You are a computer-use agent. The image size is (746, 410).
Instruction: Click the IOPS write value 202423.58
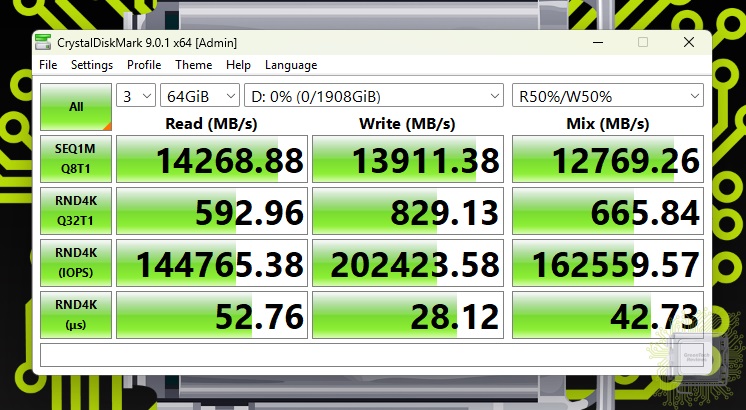[x=408, y=263]
